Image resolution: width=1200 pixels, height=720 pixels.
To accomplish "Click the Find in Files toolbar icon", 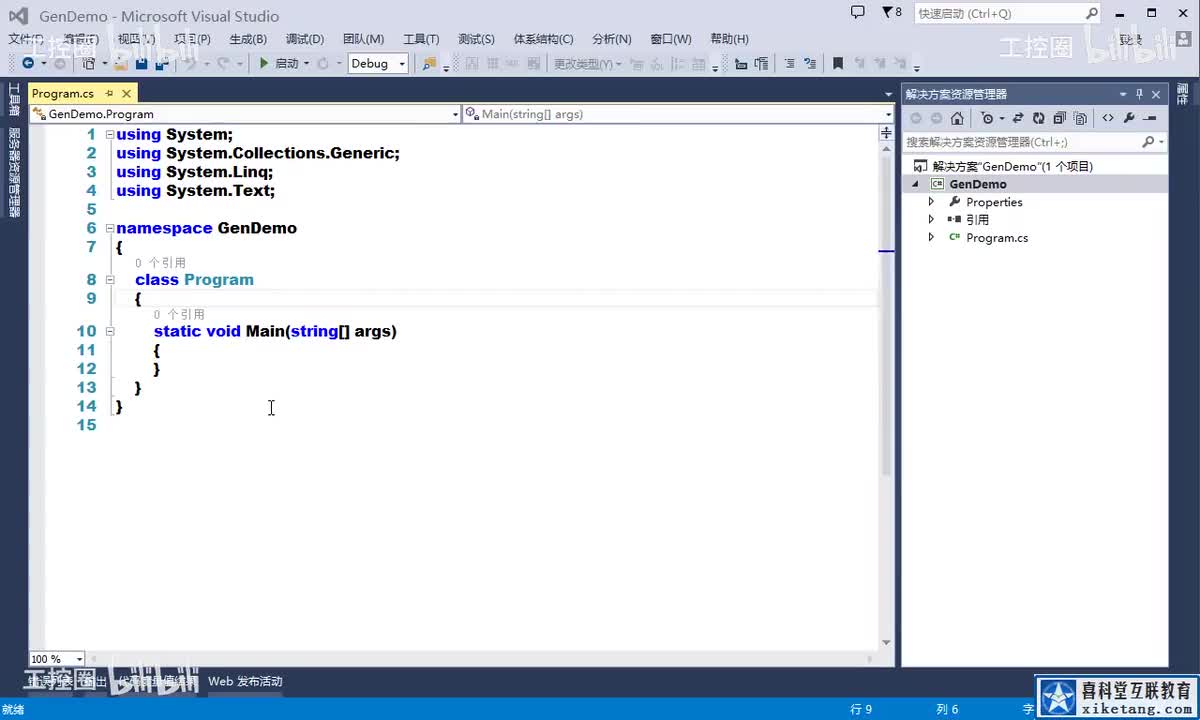I will [x=429, y=63].
